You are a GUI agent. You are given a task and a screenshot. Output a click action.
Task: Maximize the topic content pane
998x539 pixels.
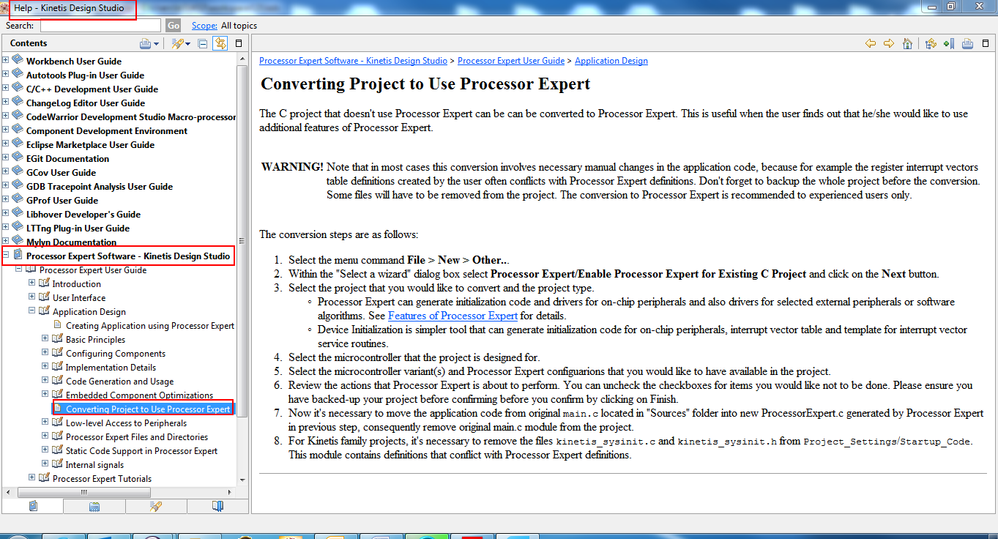[x=985, y=43]
